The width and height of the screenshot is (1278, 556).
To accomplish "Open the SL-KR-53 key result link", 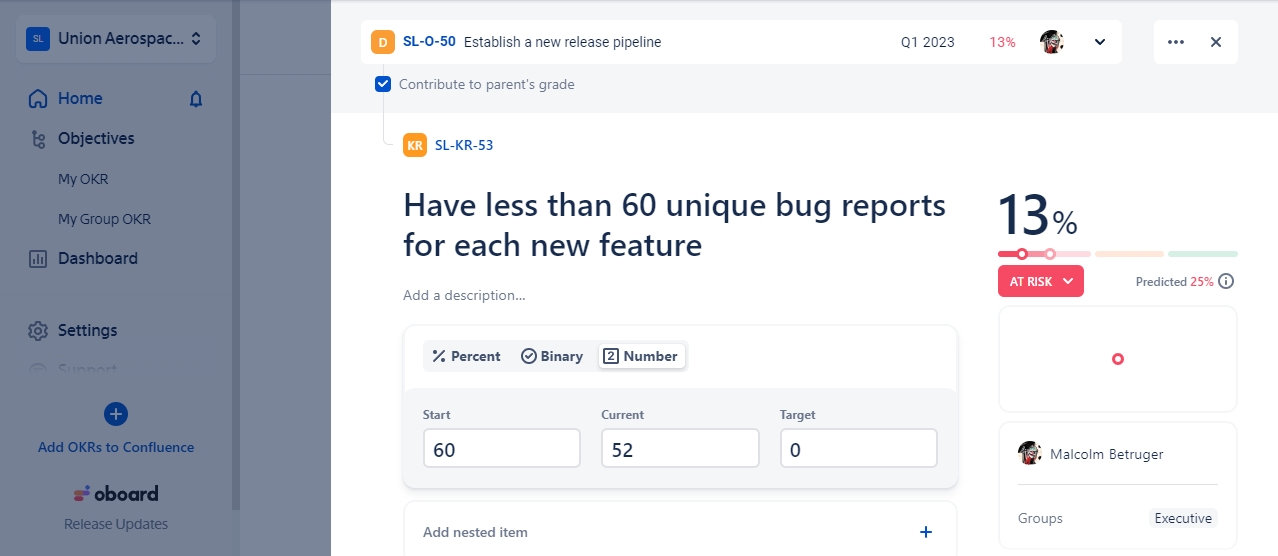I will point(464,145).
